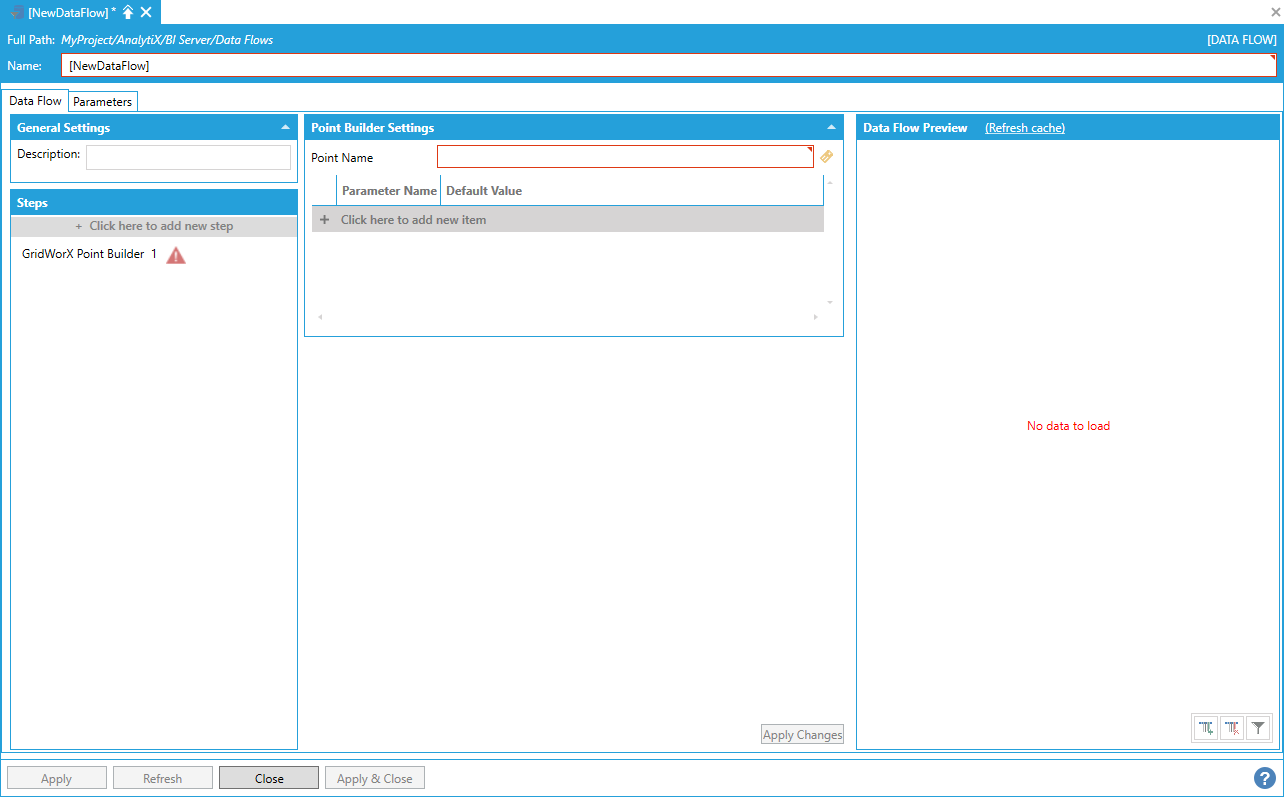Open the filter funnel in Data Flow Preview
The width and height of the screenshot is (1285, 798).
coord(1258,729)
